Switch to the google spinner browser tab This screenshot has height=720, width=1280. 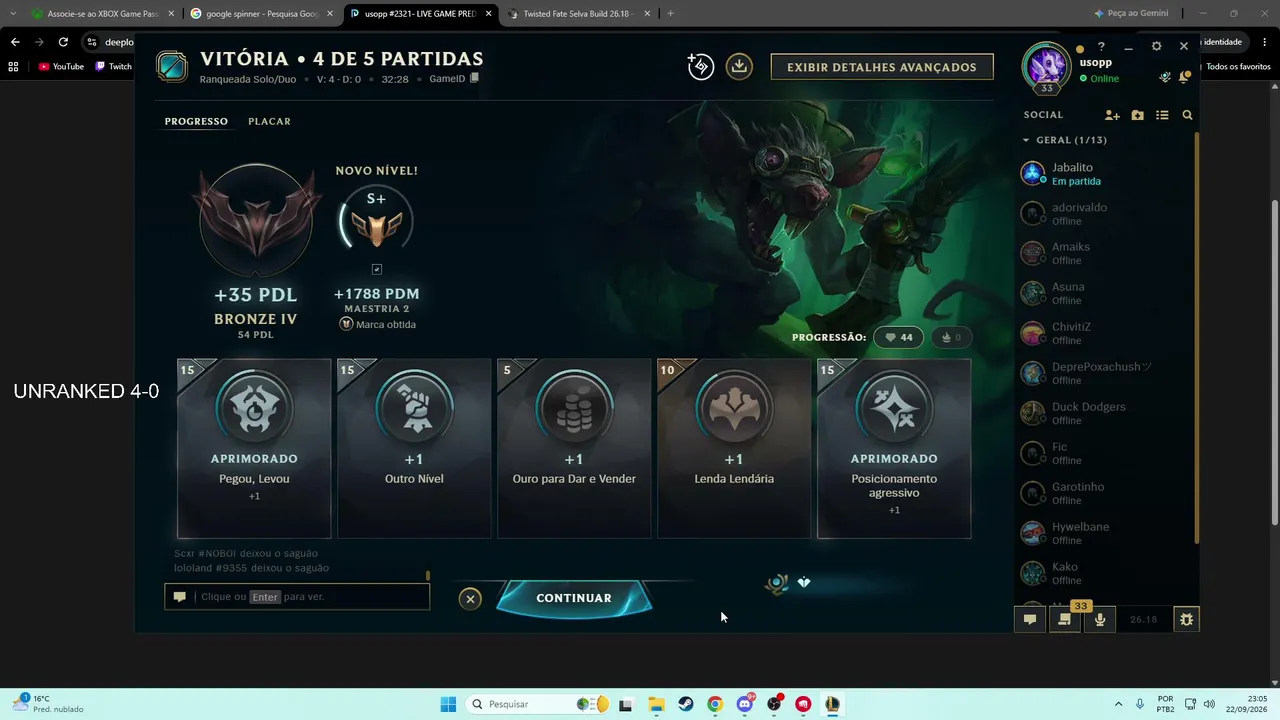coord(261,14)
